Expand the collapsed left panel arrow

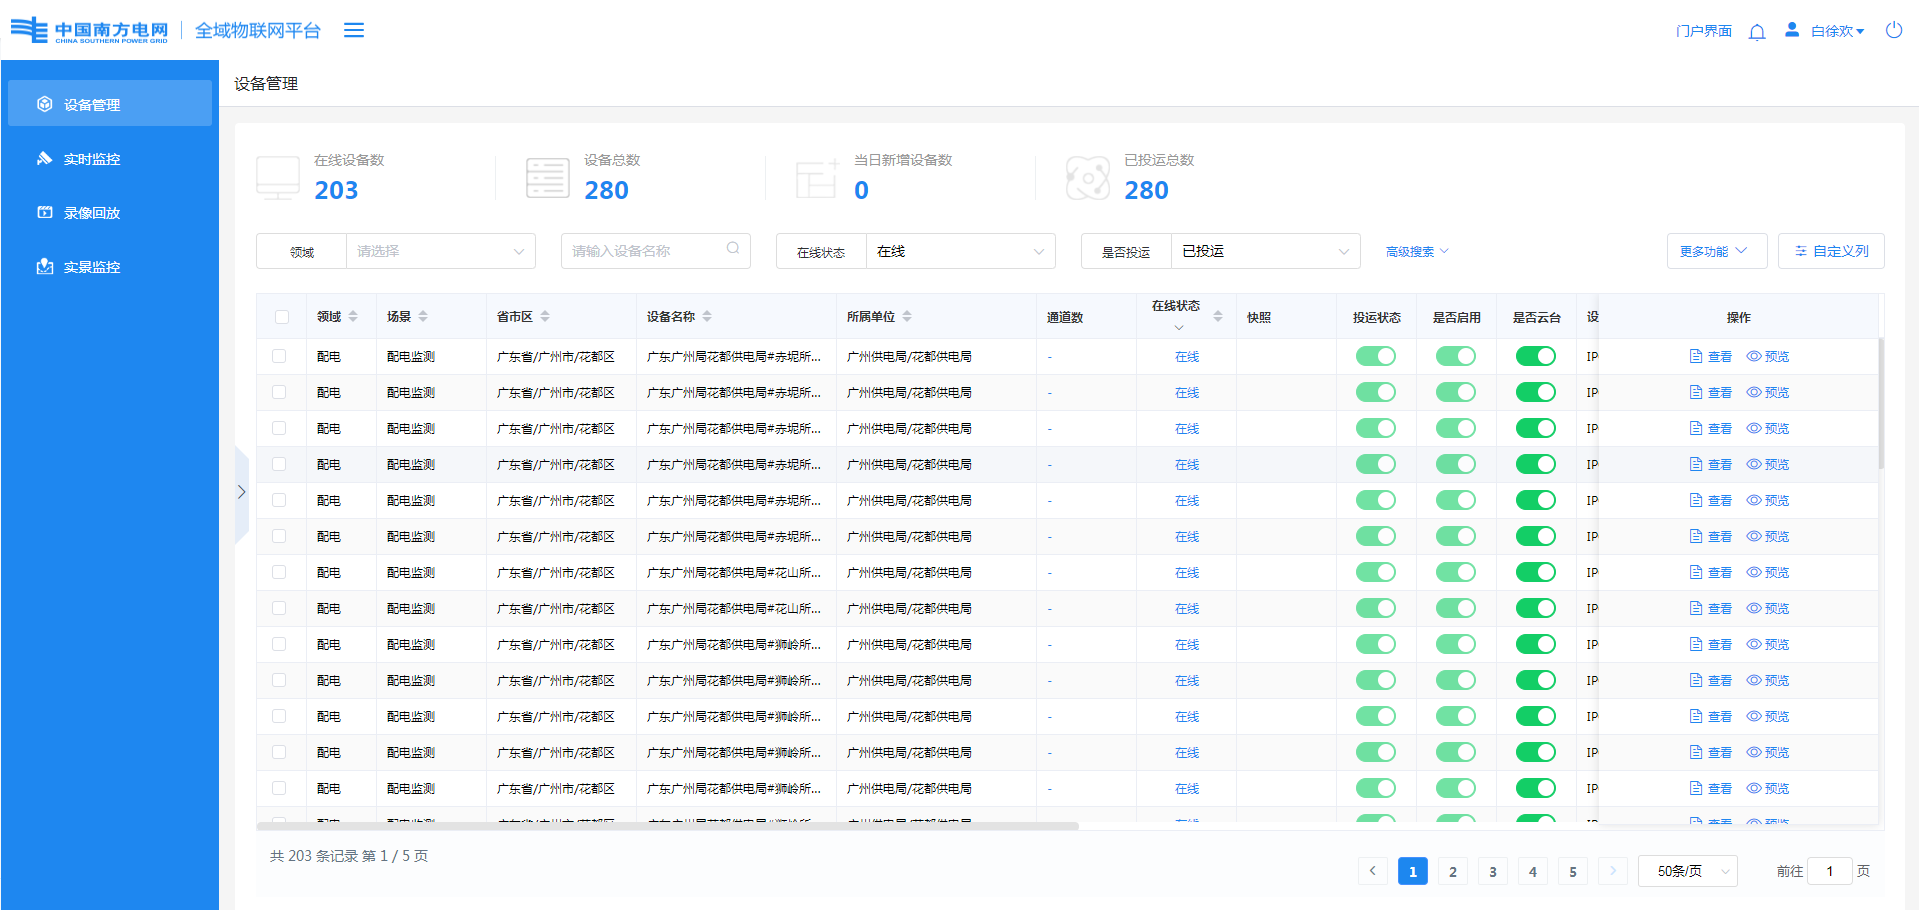(241, 492)
